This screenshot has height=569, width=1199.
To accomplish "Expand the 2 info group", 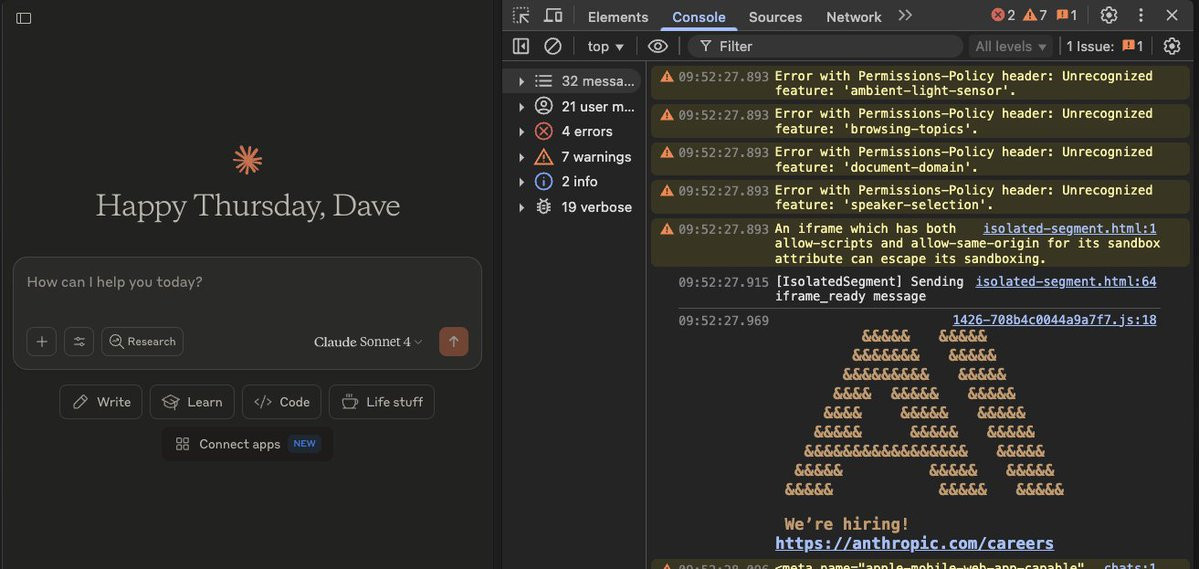I will [522, 182].
